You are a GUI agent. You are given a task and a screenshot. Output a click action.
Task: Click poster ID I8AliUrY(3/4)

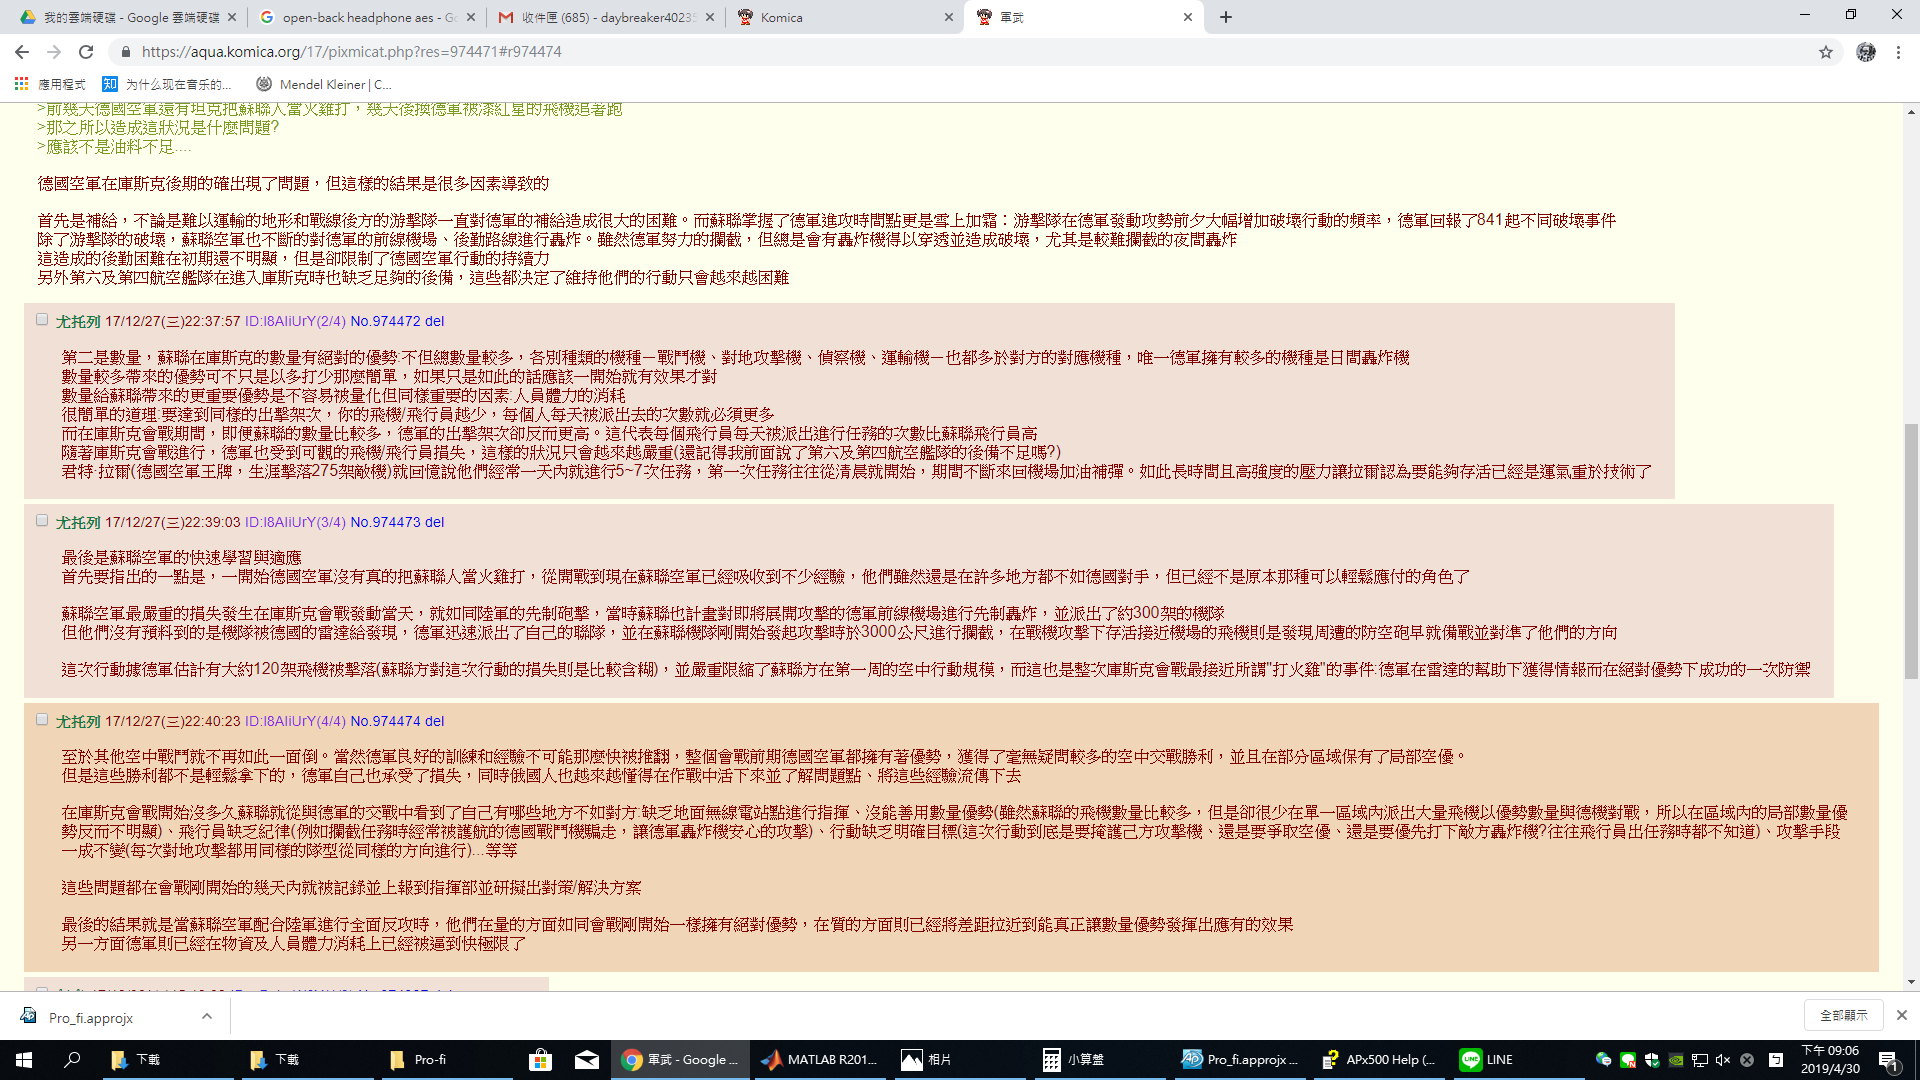(295, 522)
